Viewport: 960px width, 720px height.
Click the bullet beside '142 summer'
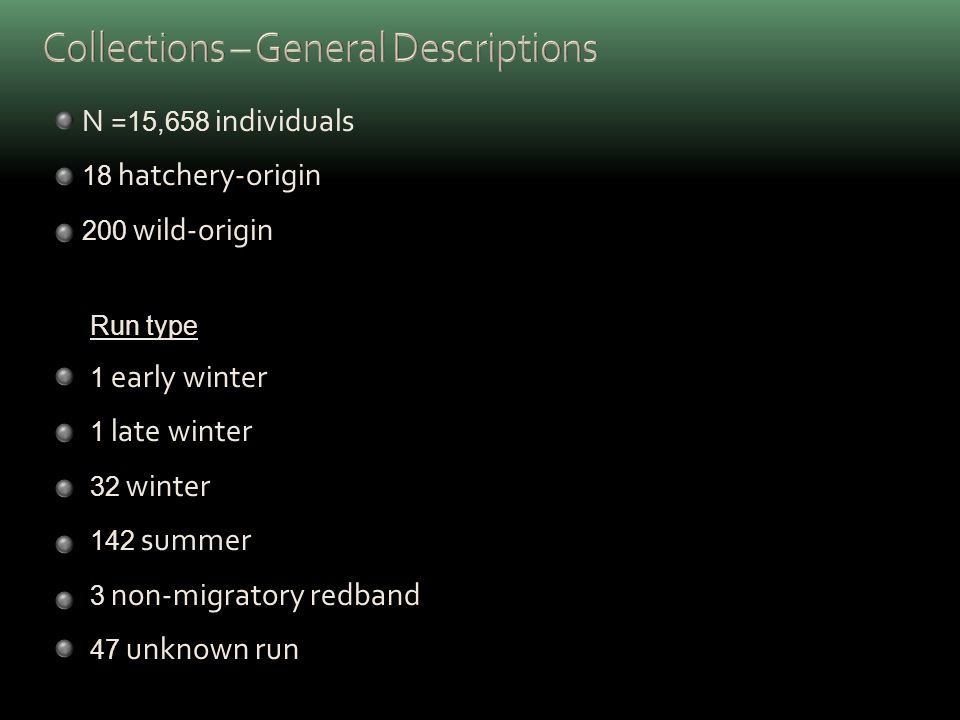(64, 543)
